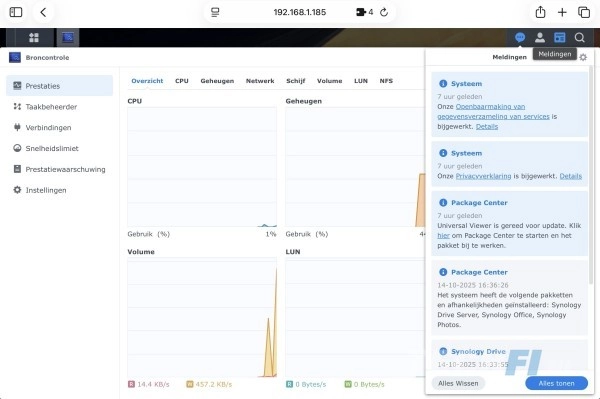Viewport: 600px width, 399px height.
Task: Click the Alles tonen button
Action: click(x=556, y=383)
